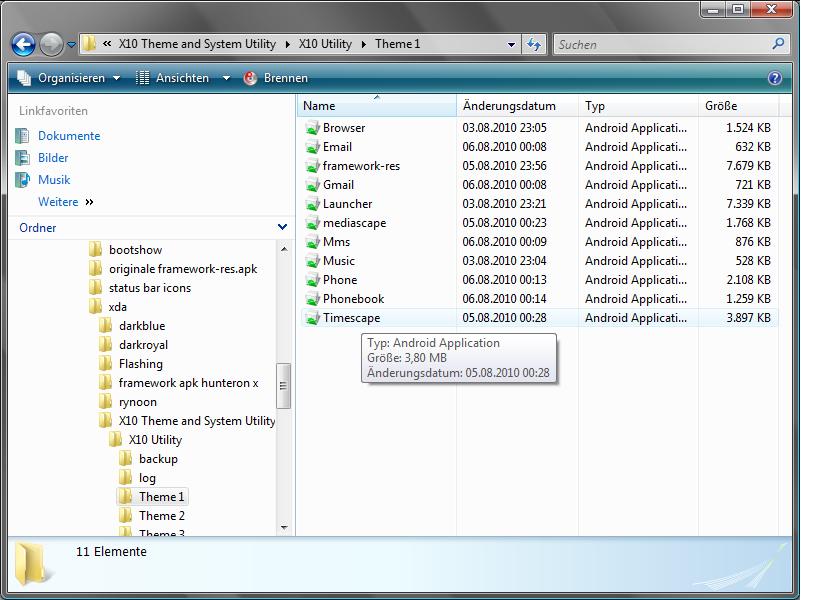The width and height of the screenshot is (840, 600).
Task: Select the Browser apk file icon
Action: point(312,129)
